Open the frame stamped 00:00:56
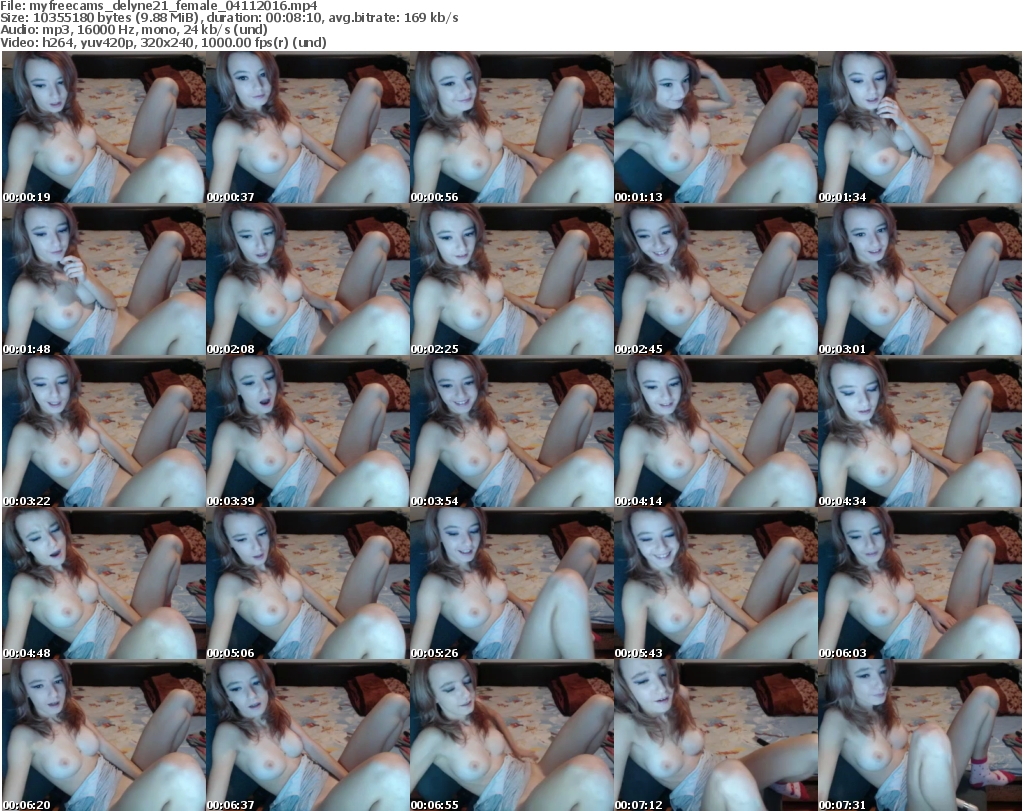This screenshot has height=811, width=1024. (511, 127)
